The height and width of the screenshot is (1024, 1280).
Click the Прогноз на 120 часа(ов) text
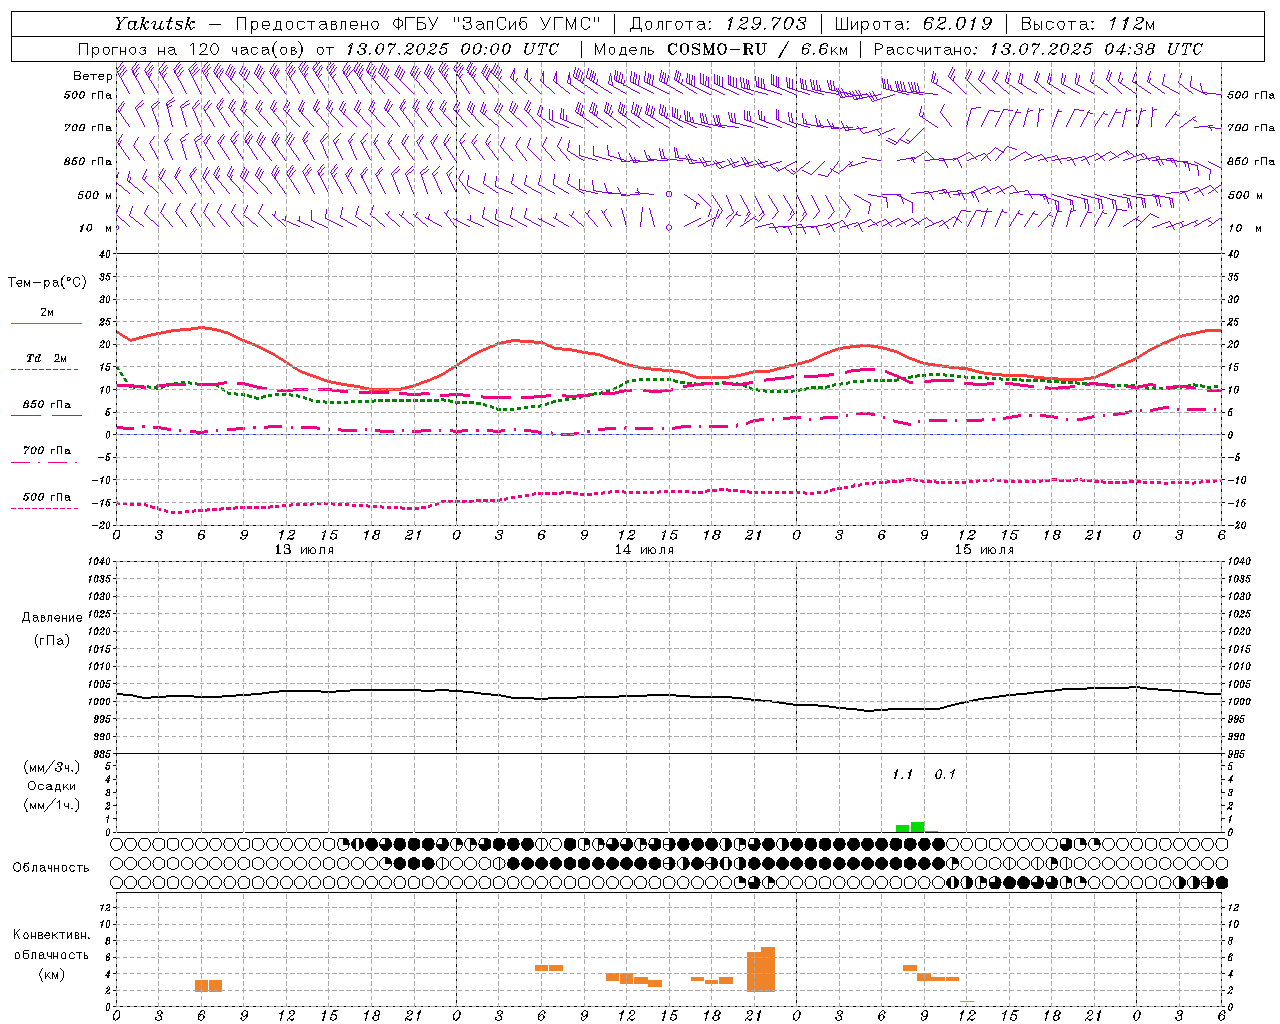coord(193,49)
